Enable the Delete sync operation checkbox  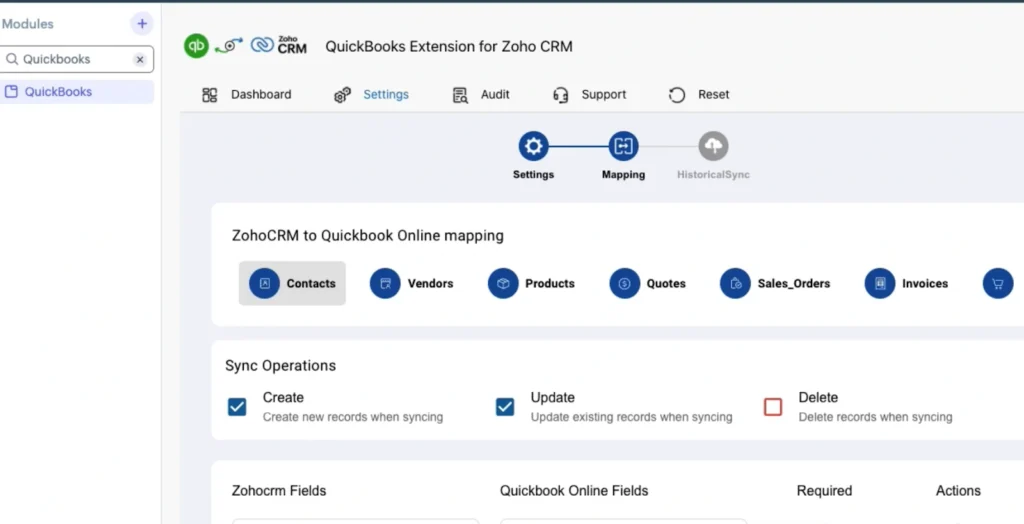pyautogui.click(x=773, y=407)
